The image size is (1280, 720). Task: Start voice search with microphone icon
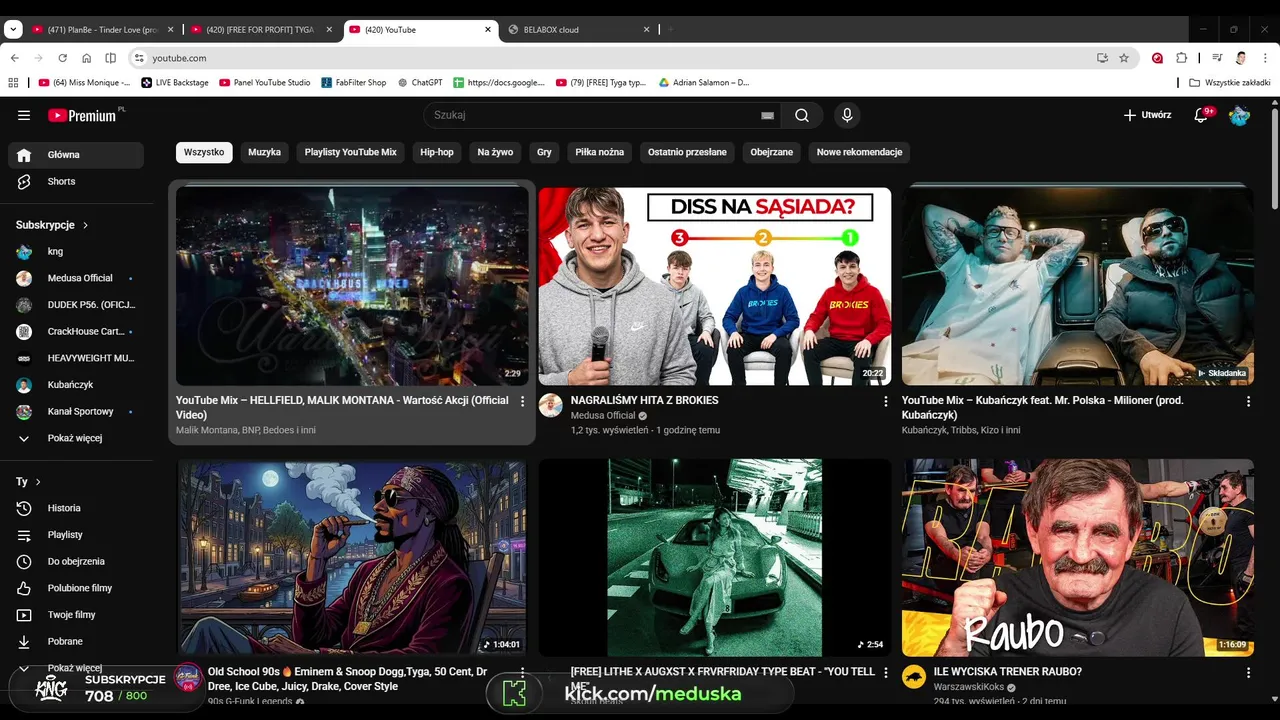tap(847, 115)
